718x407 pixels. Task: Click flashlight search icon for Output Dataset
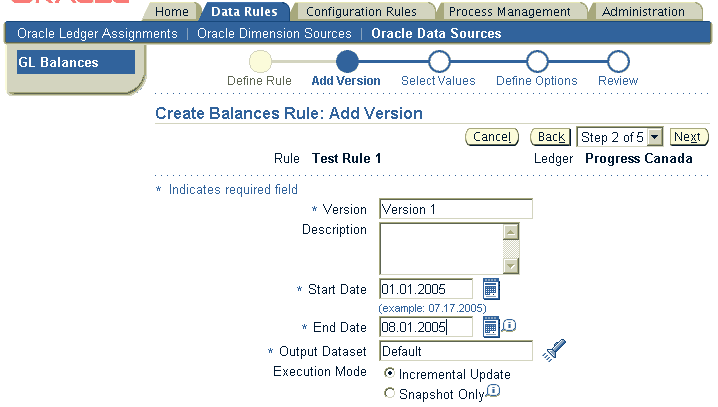[554, 351]
